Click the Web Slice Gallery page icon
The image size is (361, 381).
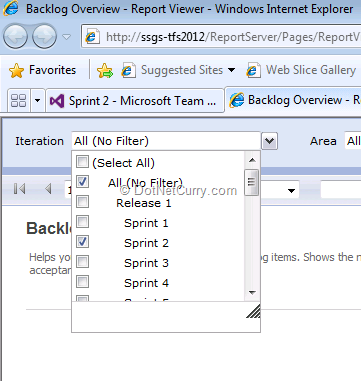(253, 71)
